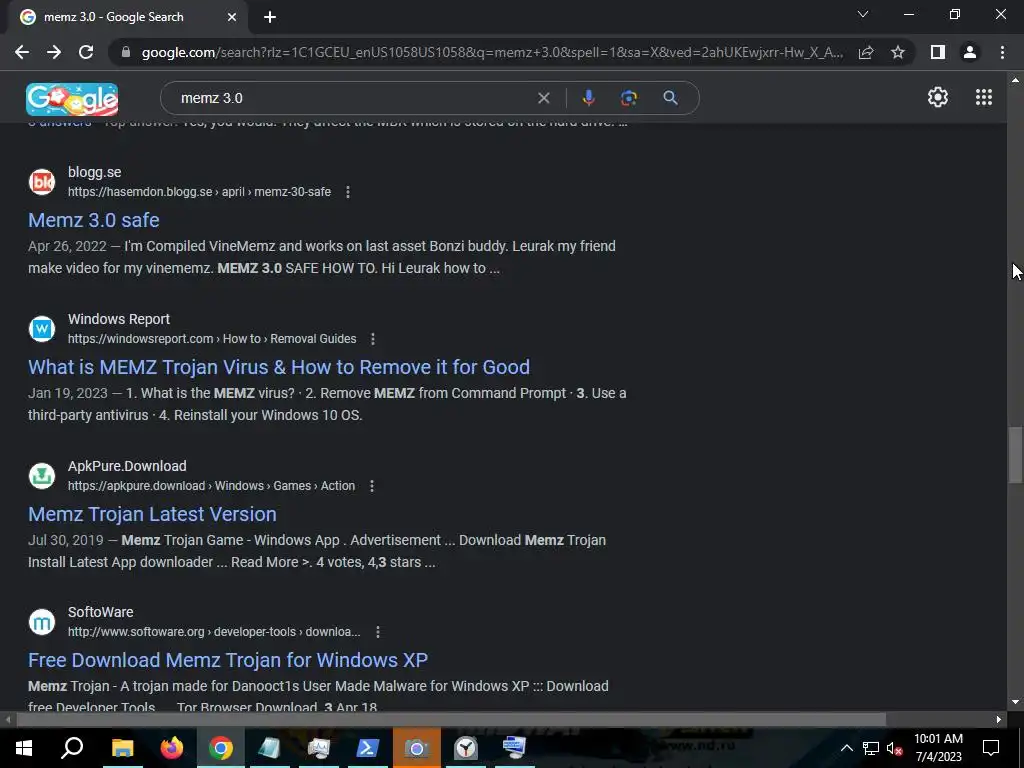
Task: Open the Chrome side panel
Action: [x=938, y=52]
